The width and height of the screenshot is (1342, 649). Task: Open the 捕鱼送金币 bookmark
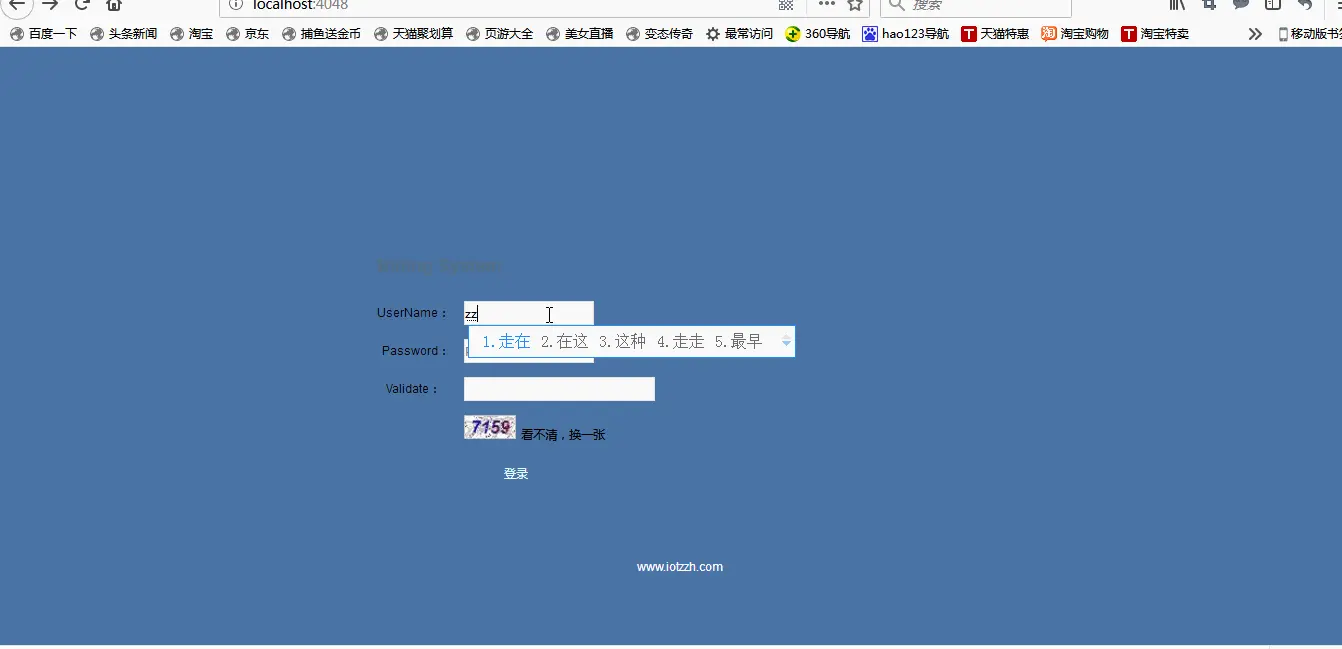click(x=321, y=34)
